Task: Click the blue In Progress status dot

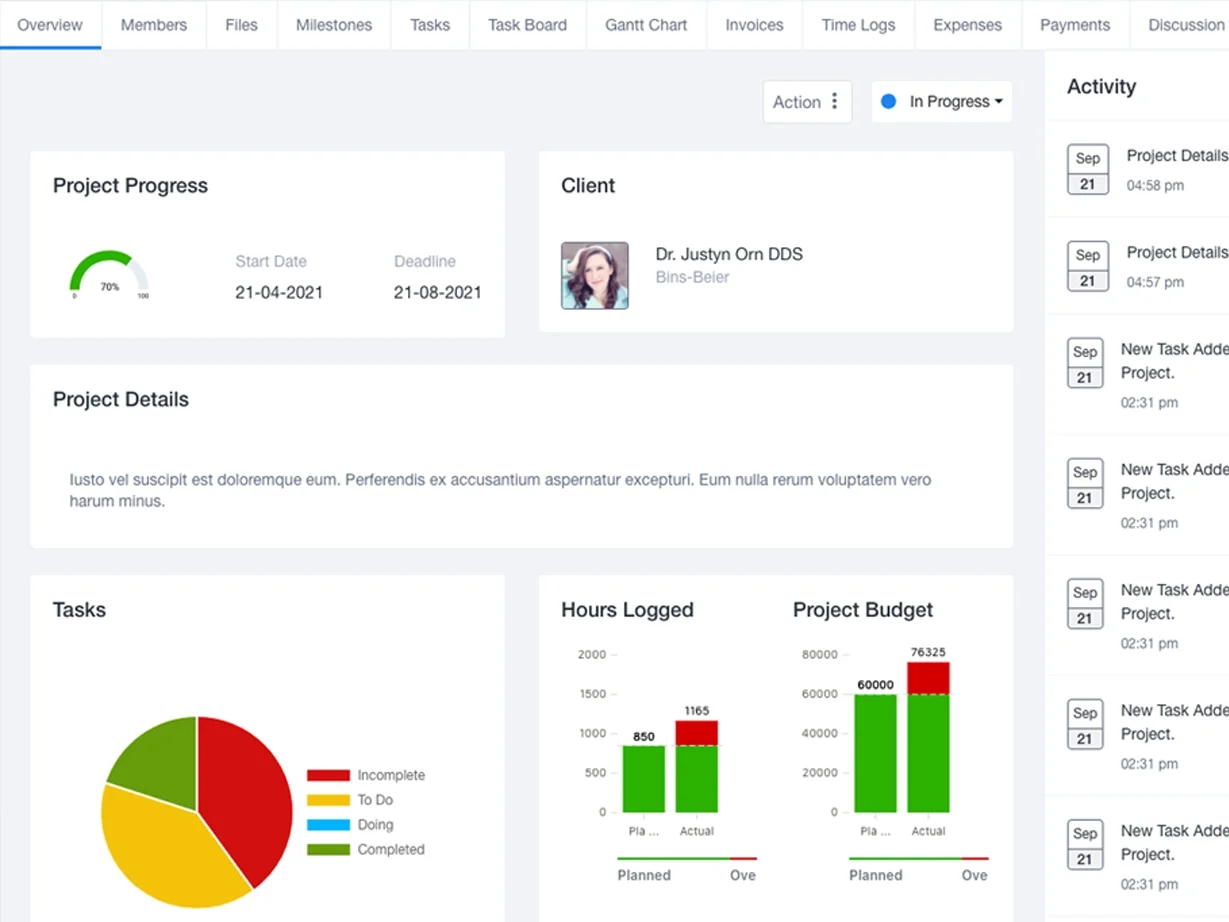Action: pos(888,102)
